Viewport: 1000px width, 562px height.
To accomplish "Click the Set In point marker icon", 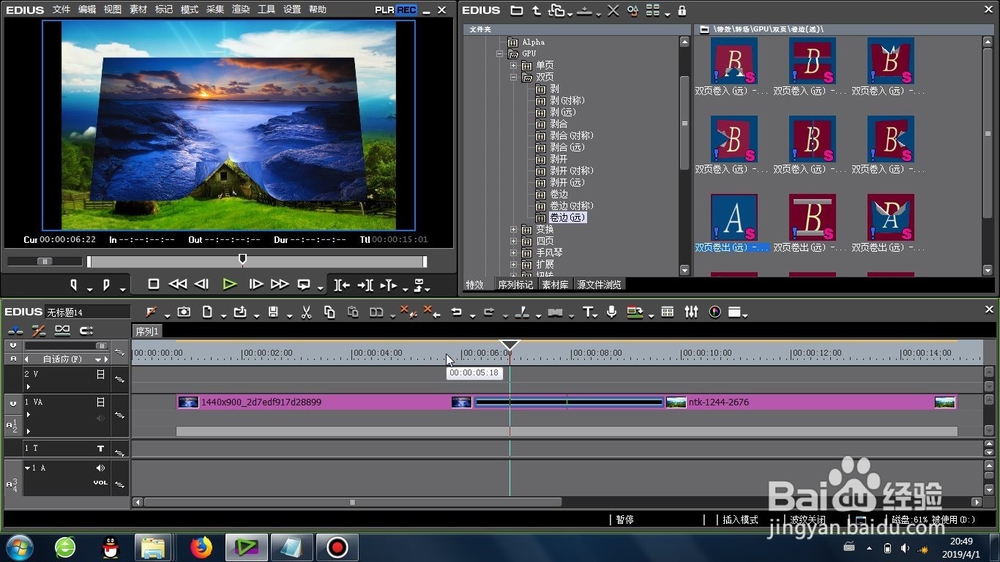I will point(74,285).
